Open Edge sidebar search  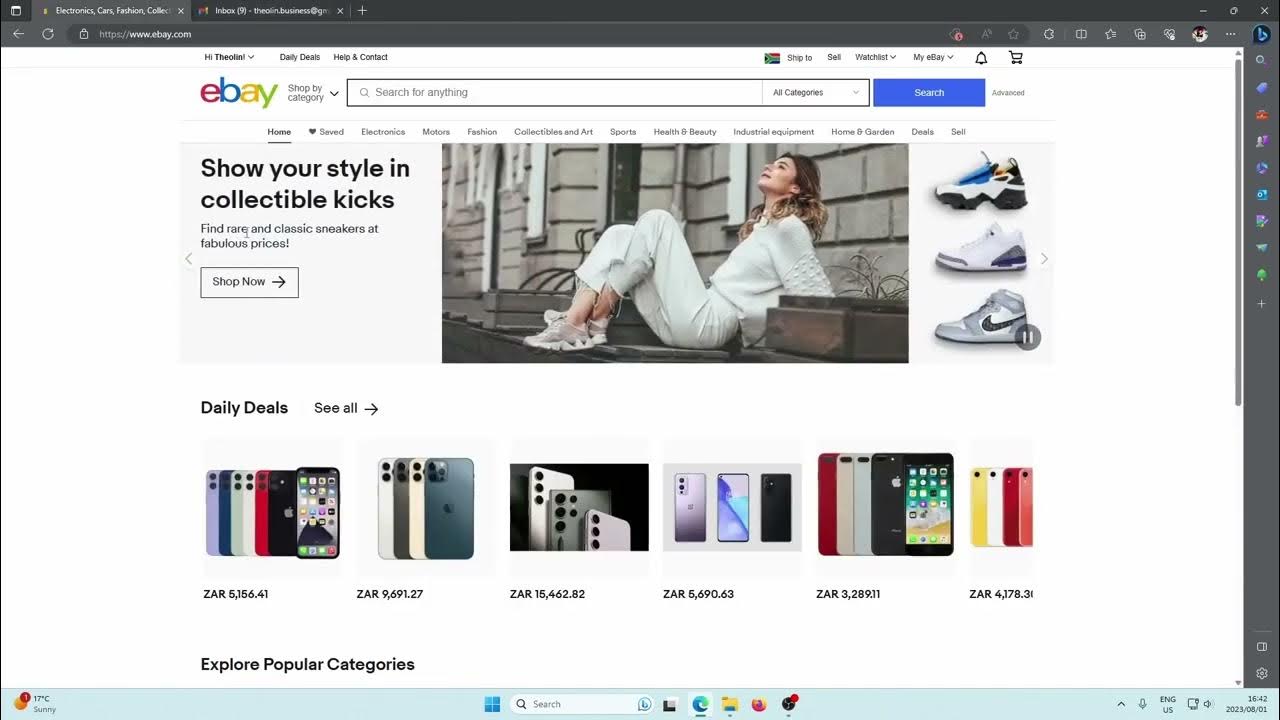(x=1261, y=61)
